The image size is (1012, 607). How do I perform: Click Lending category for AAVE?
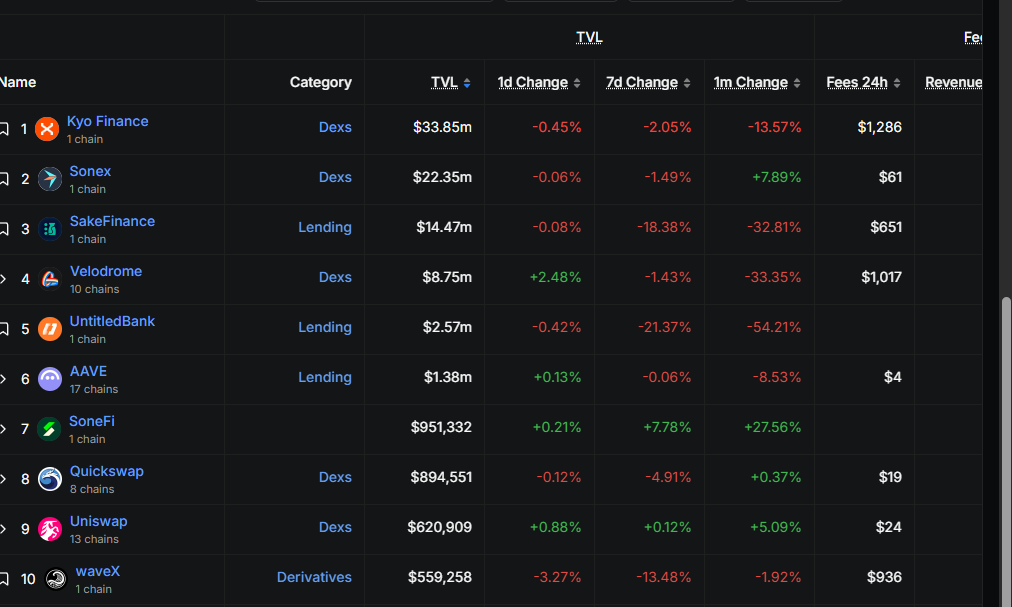325,377
